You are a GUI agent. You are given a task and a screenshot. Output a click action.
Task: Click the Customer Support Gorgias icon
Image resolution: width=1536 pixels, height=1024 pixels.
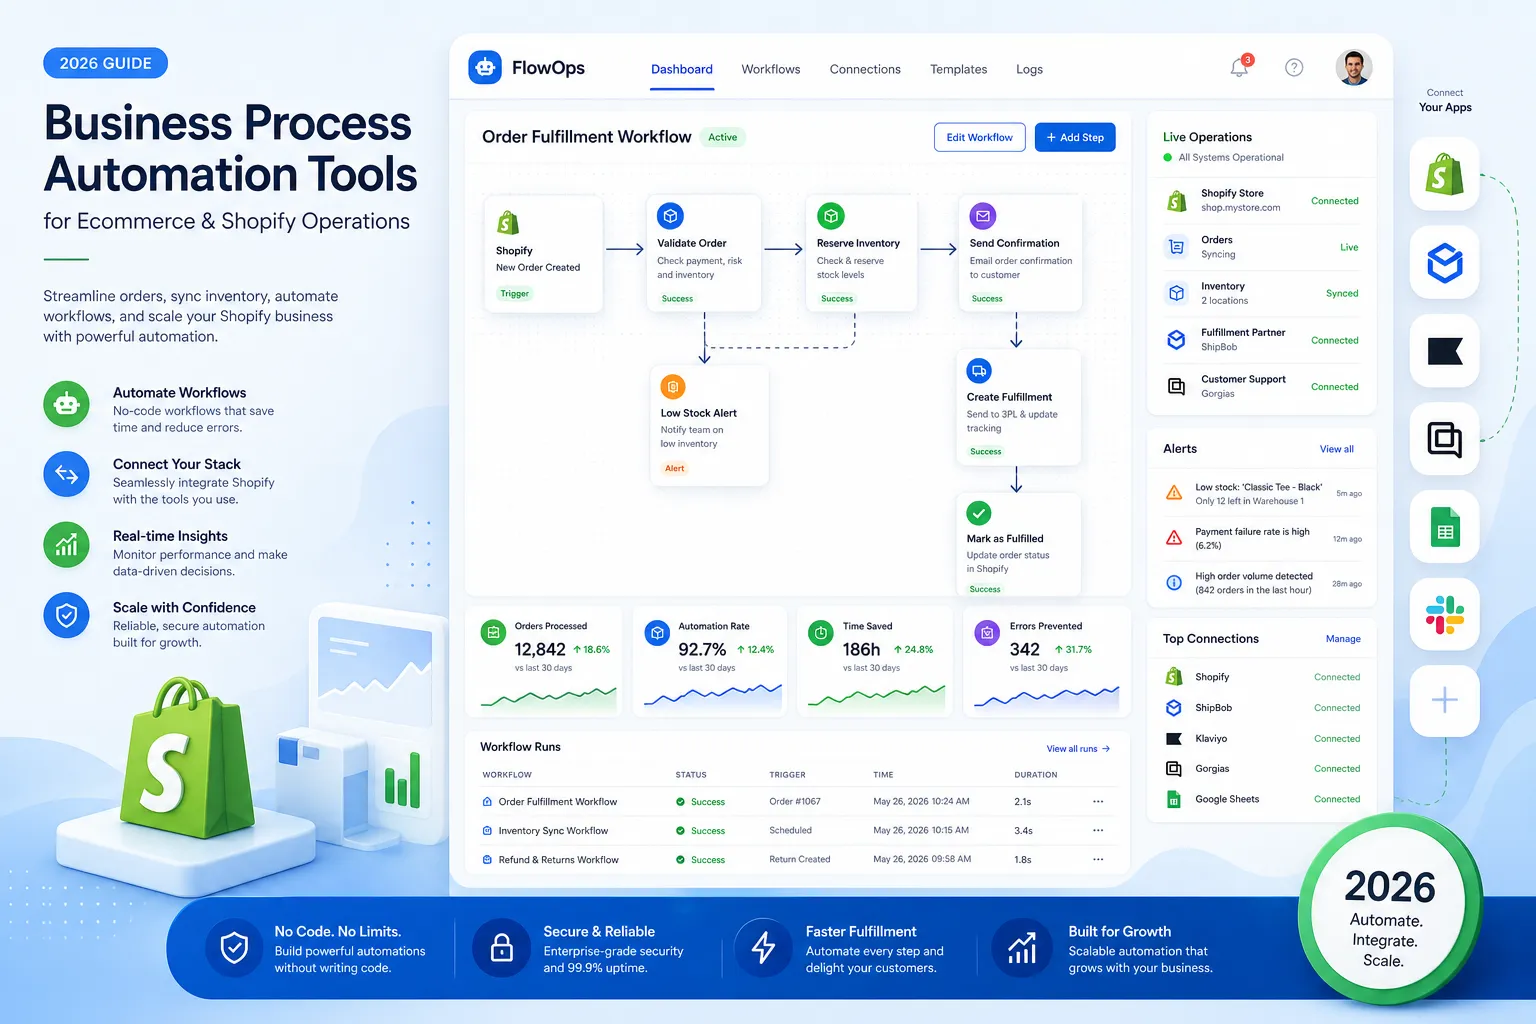[1177, 386]
